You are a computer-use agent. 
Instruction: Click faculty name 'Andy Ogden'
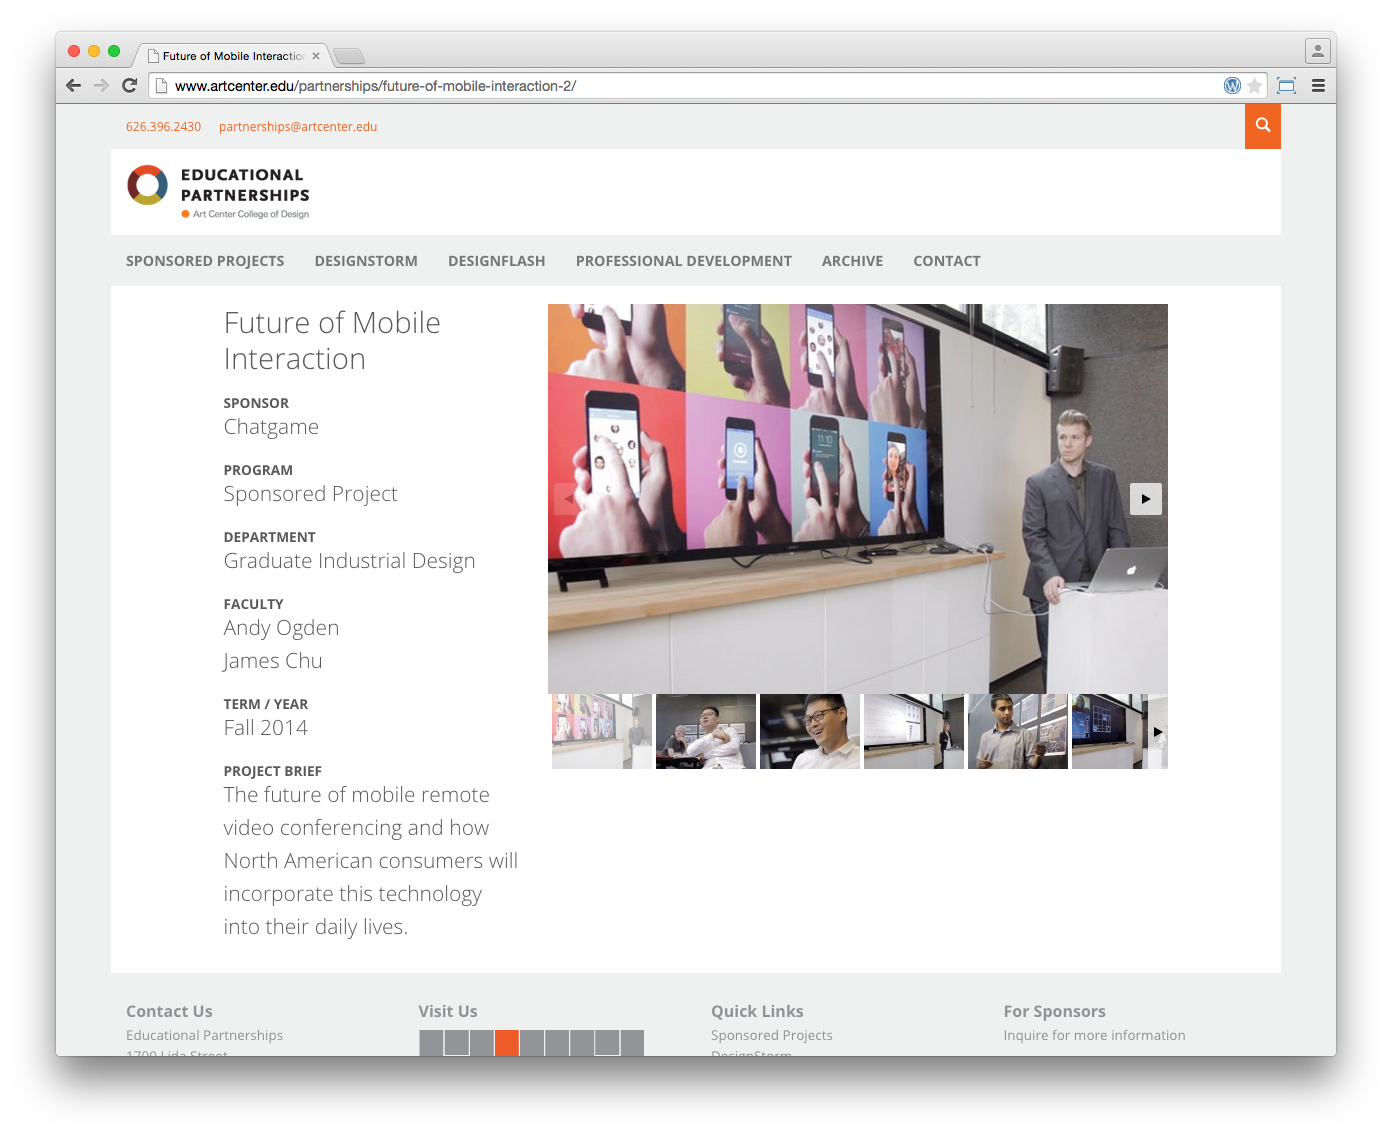281,628
